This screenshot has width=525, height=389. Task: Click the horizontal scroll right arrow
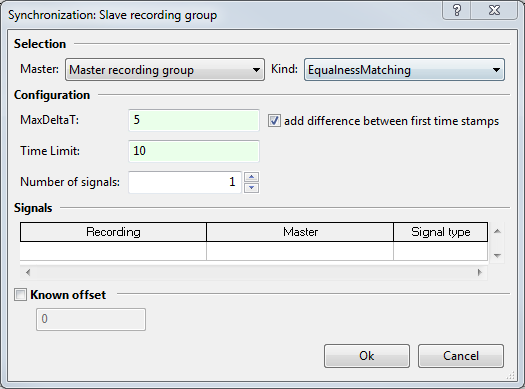(x=480, y=273)
